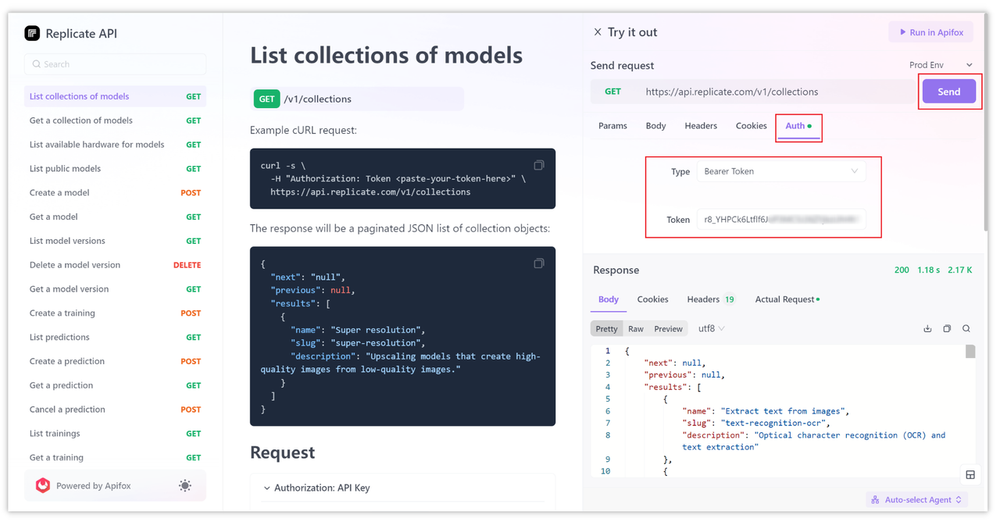1000x523 pixels.
Task: Switch response view to Preview
Action: click(668, 329)
